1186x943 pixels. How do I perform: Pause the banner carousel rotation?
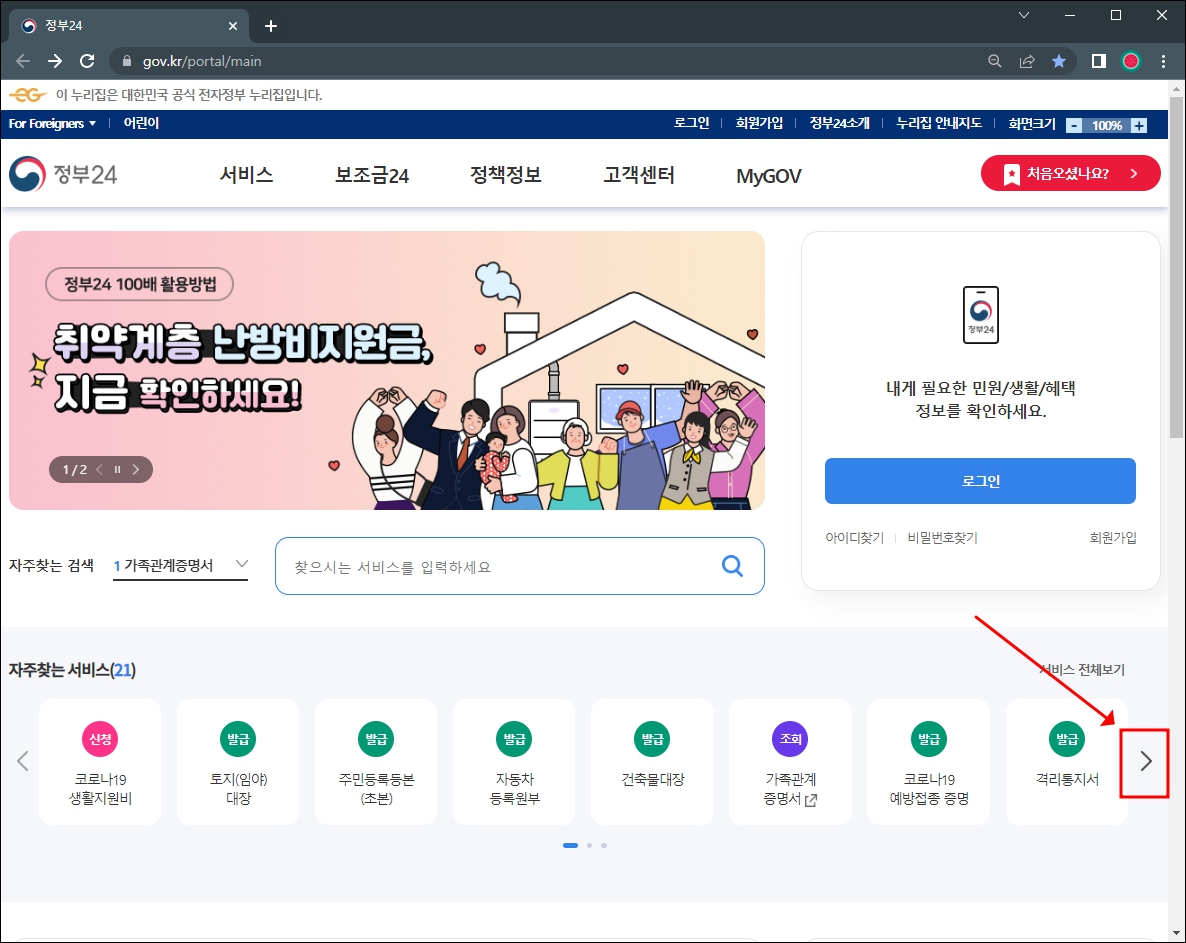click(x=117, y=469)
